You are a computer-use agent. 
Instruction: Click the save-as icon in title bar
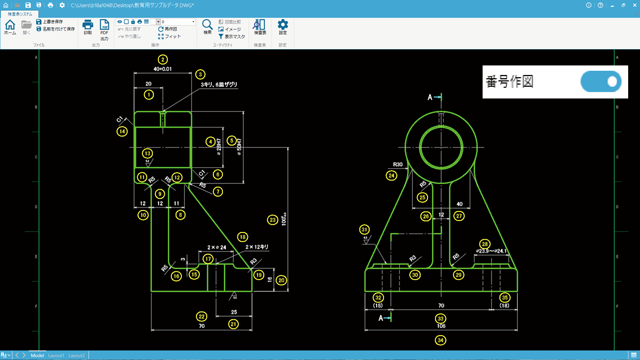pyautogui.click(x=39, y=5)
